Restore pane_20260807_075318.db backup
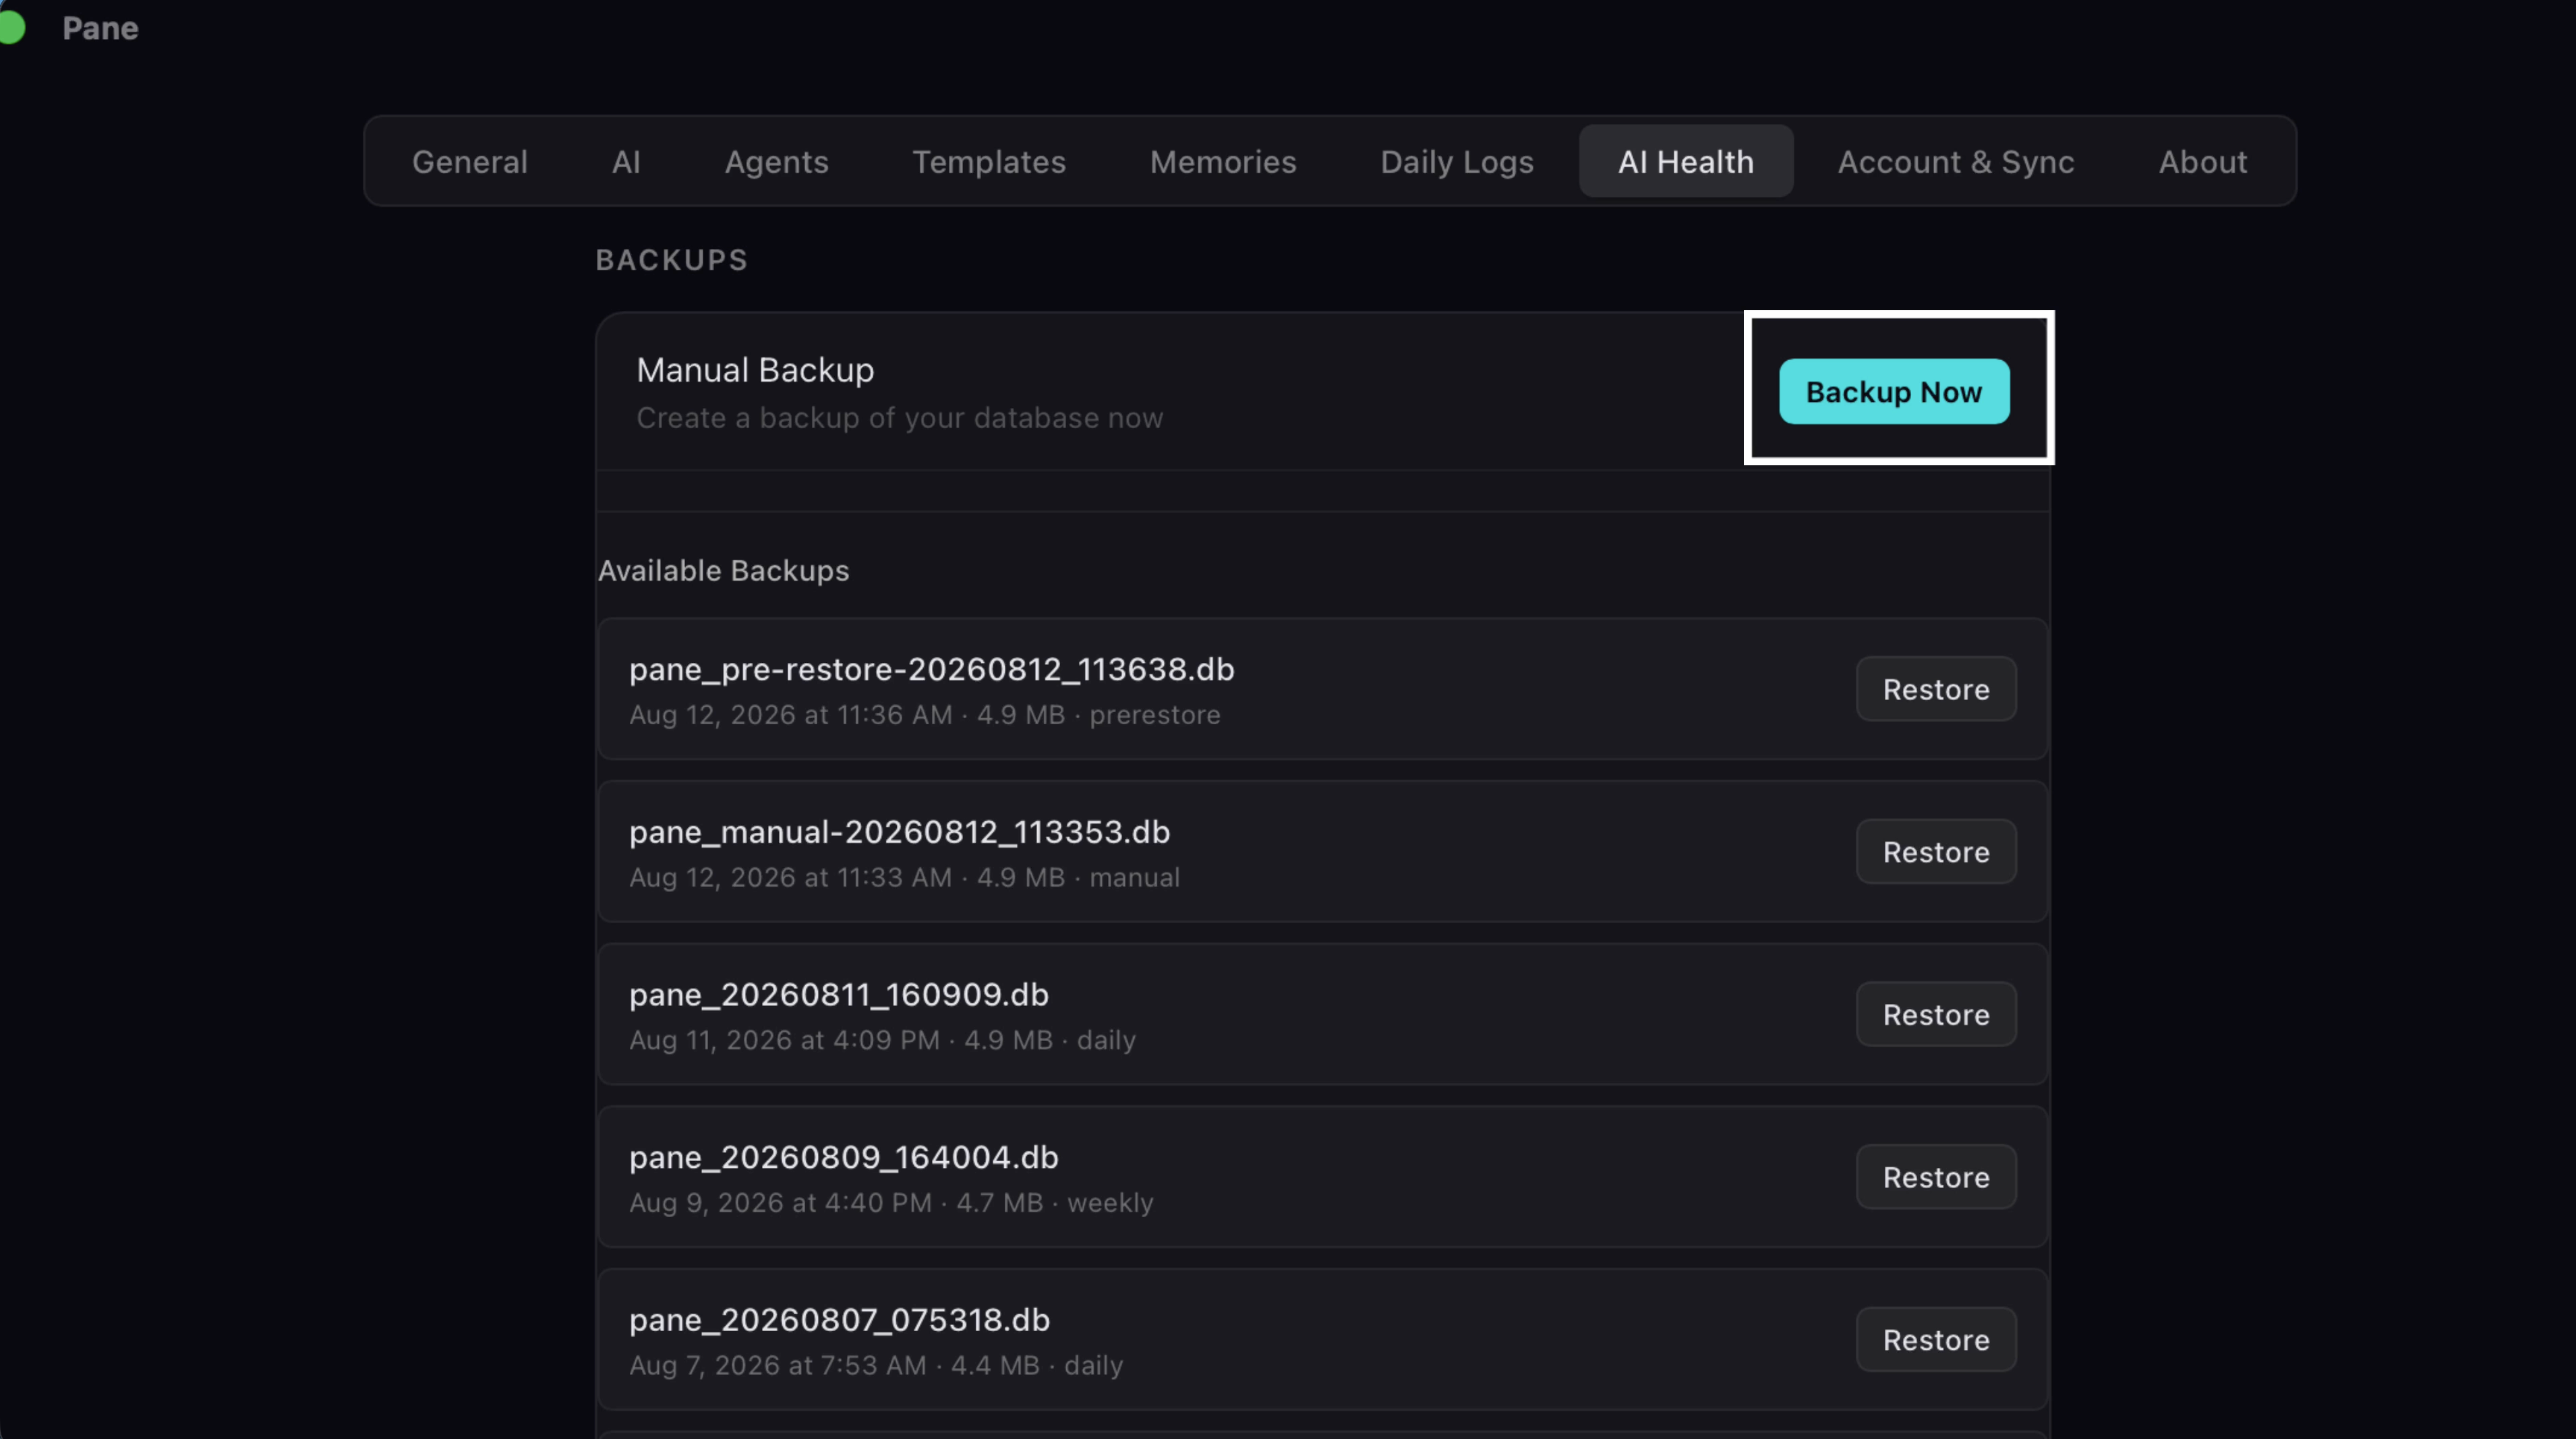The height and width of the screenshot is (1439, 2576). 1935,1339
